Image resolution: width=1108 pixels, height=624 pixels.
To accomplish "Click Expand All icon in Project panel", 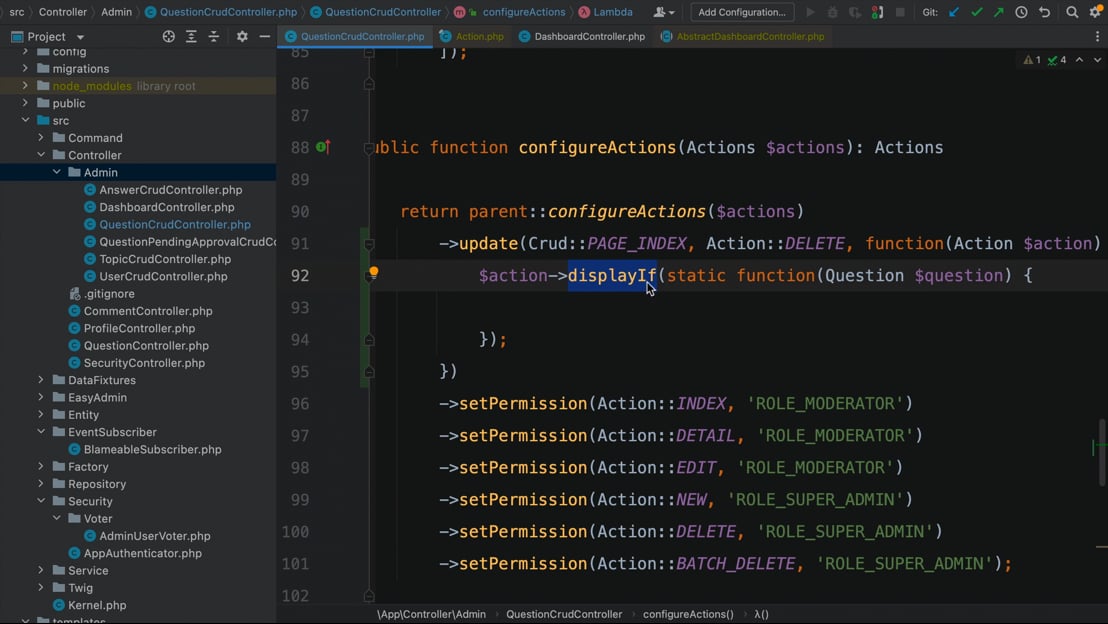I will pyautogui.click(x=191, y=37).
